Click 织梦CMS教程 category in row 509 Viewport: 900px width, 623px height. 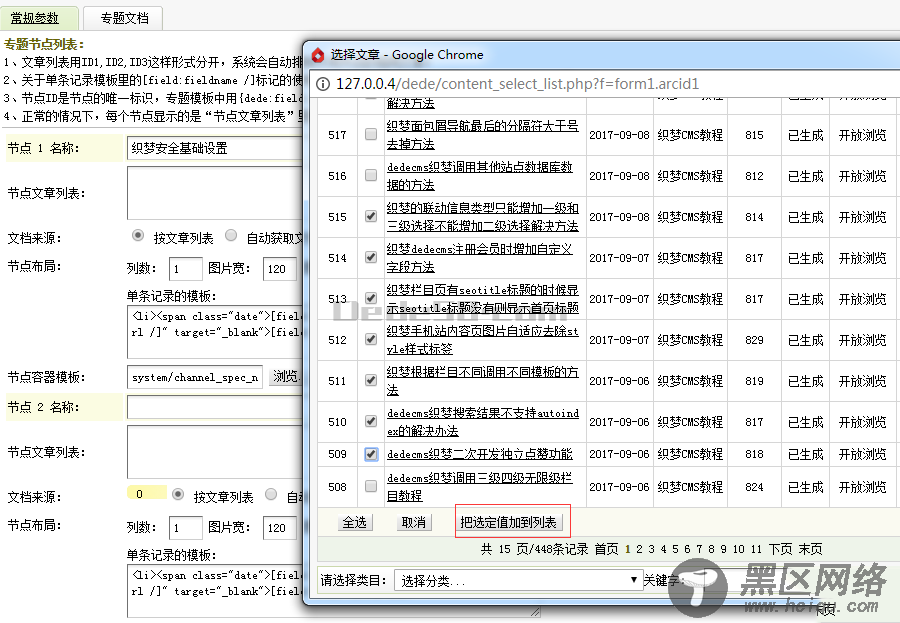pyautogui.click(x=690, y=454)
